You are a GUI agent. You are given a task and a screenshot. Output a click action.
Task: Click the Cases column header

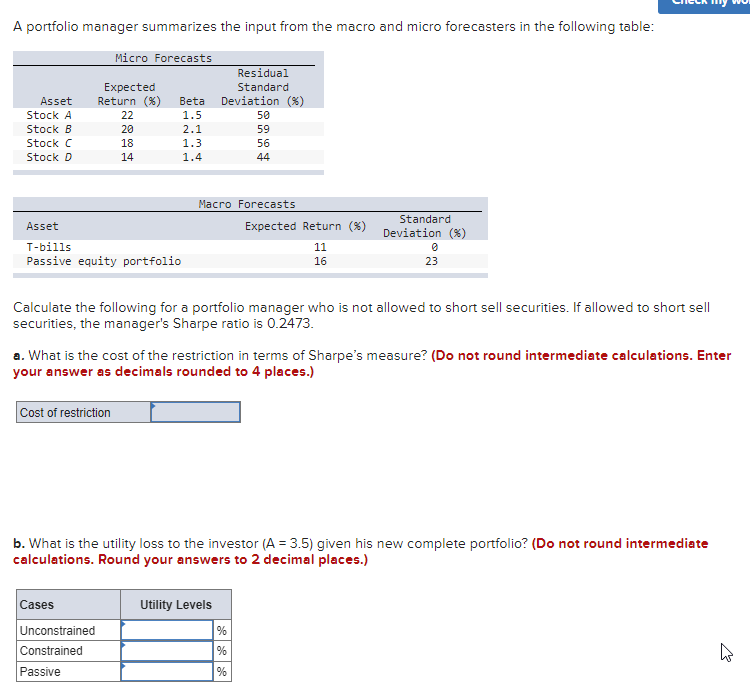point(68,604)
